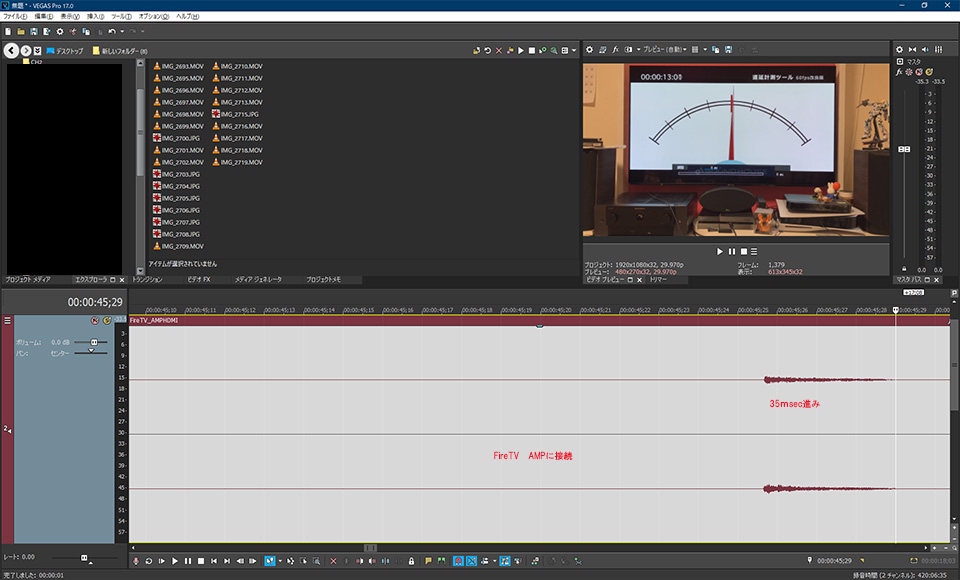
Task: Click the timecode field showing 00:00:45;29
Action: click(95, 301)
